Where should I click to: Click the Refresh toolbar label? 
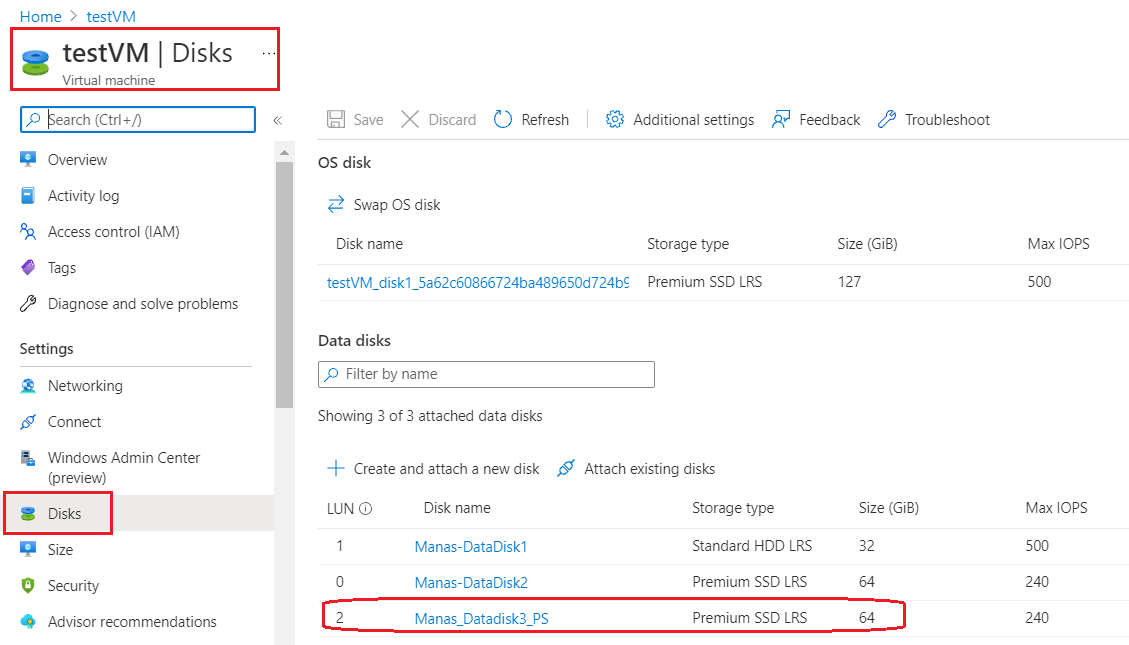click(545, 119)
